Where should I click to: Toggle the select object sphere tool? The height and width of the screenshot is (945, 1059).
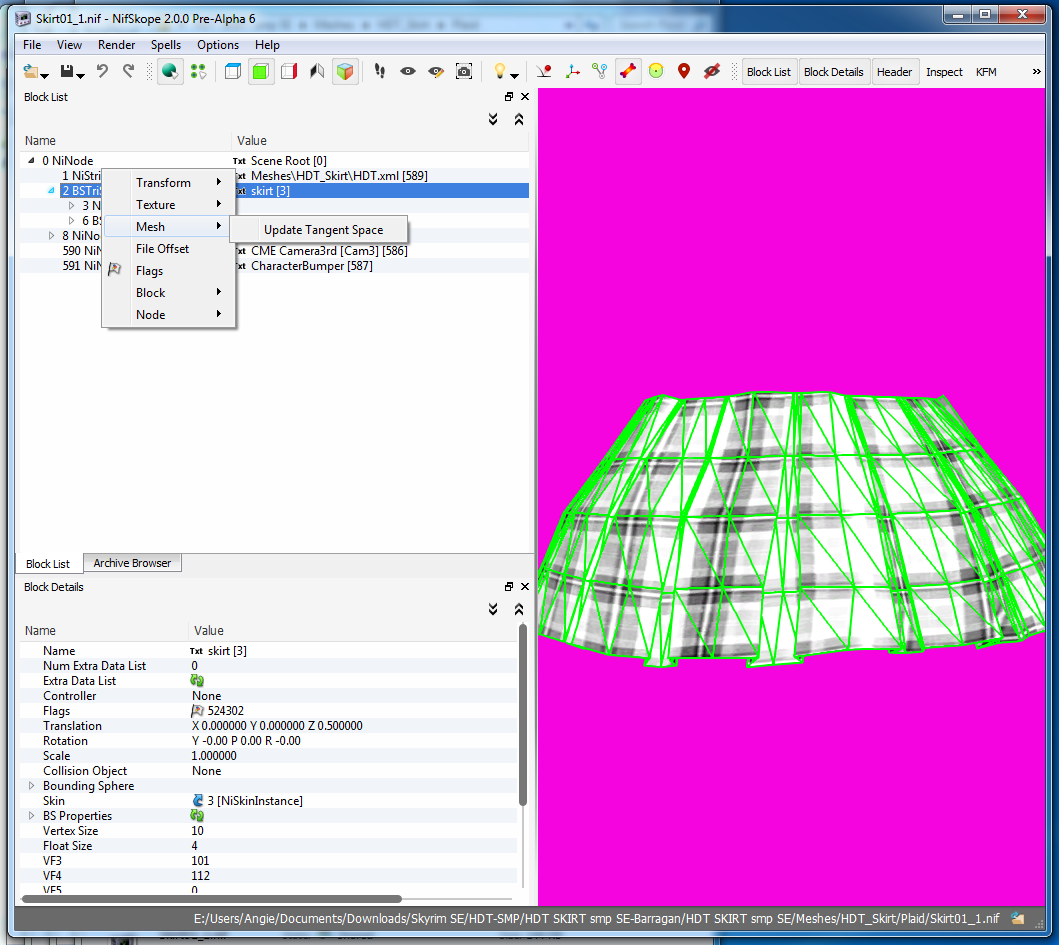point(170,71)
